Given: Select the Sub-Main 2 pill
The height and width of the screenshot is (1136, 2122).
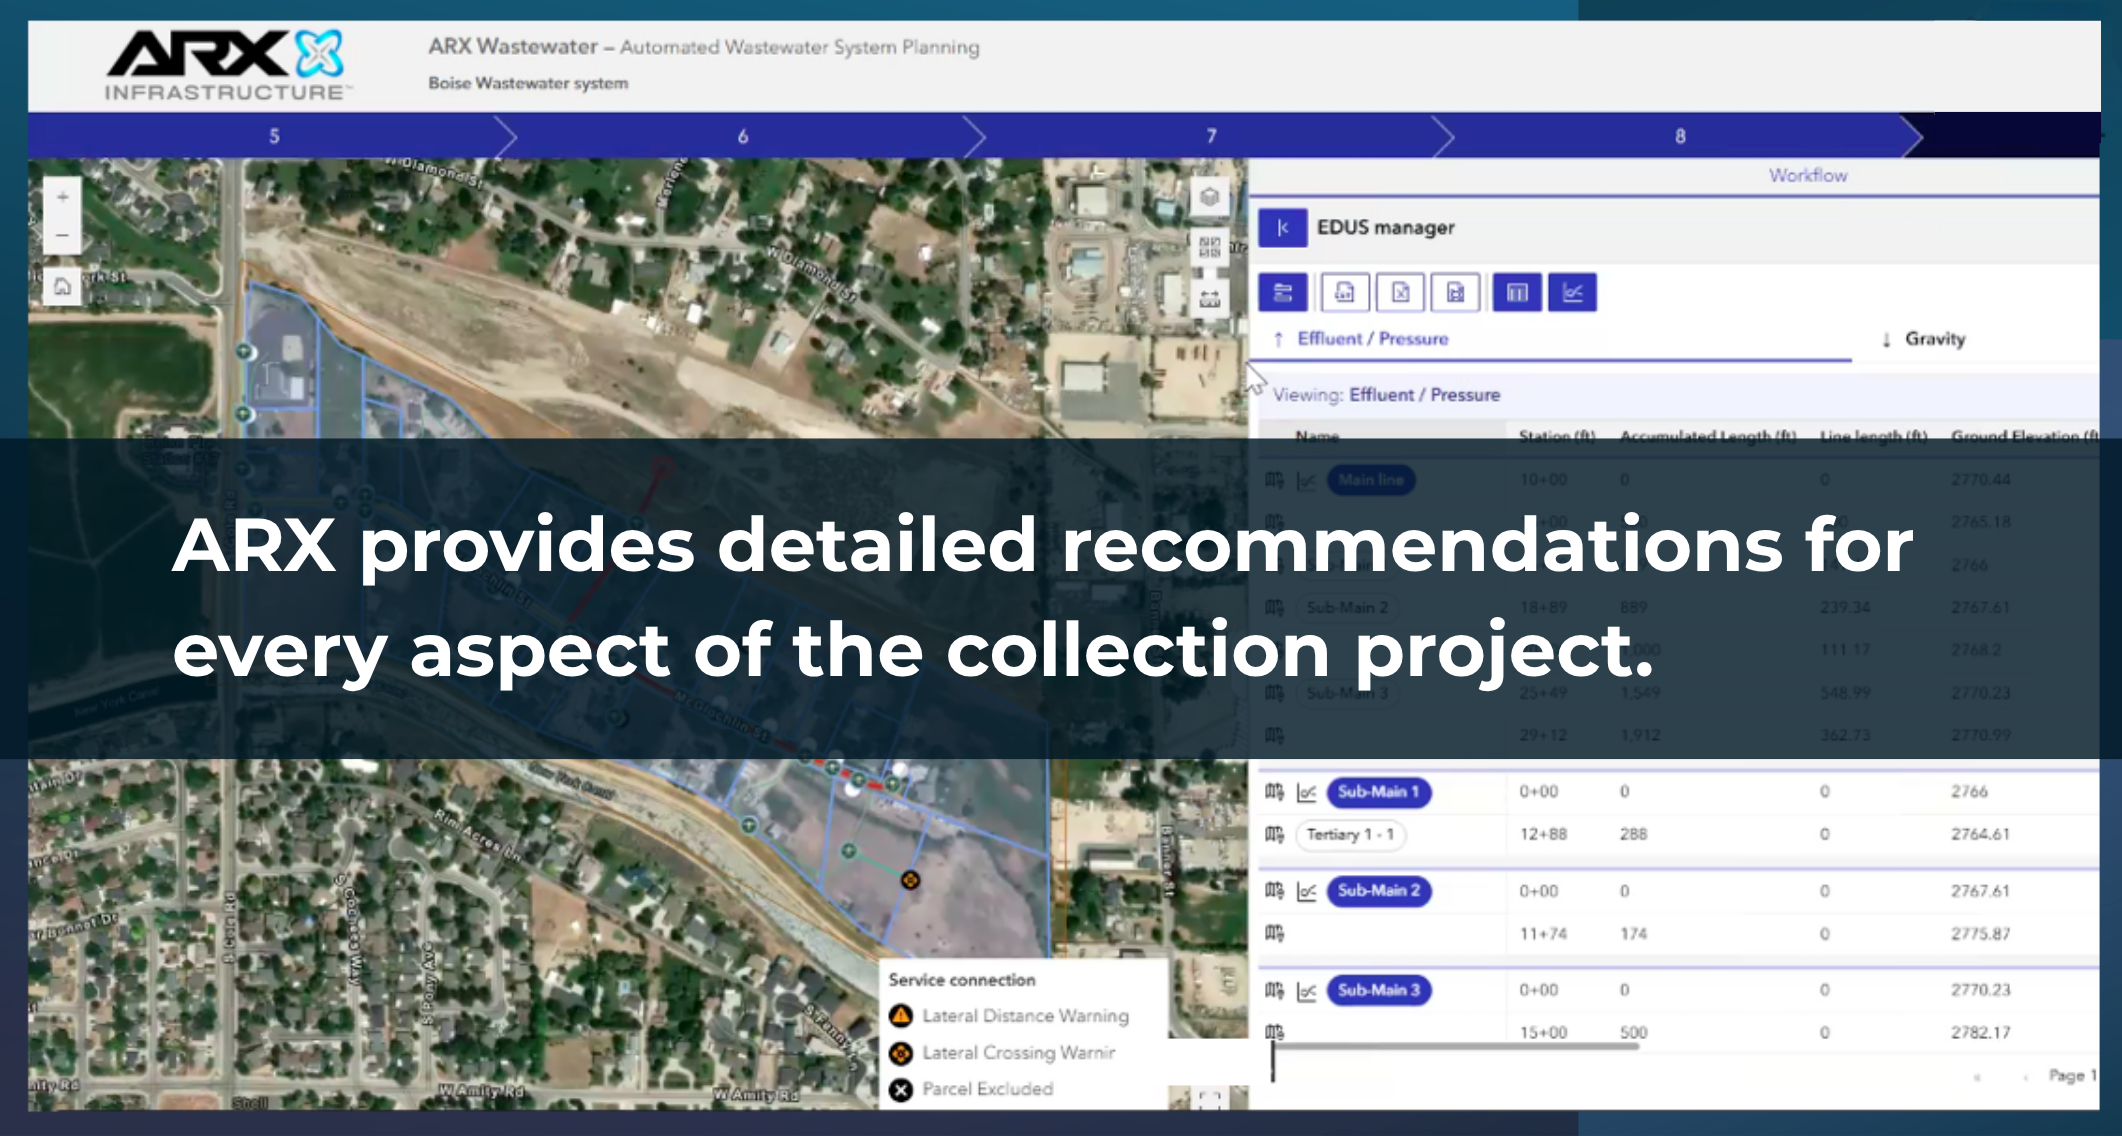Looking at the screenshot, I should [x=1378, y=890].
